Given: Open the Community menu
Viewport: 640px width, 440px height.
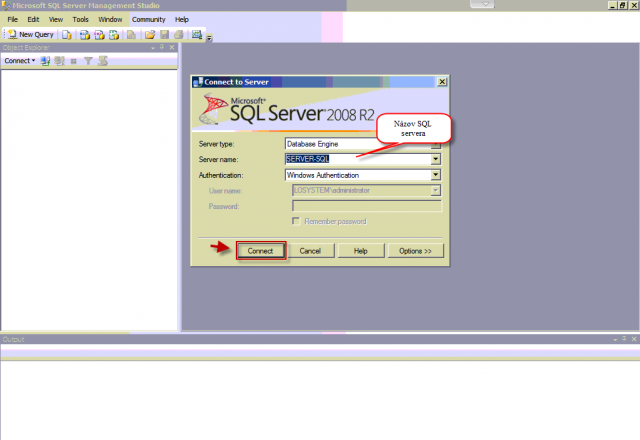Looking at the screenshot, I should (x=149, y=19).
